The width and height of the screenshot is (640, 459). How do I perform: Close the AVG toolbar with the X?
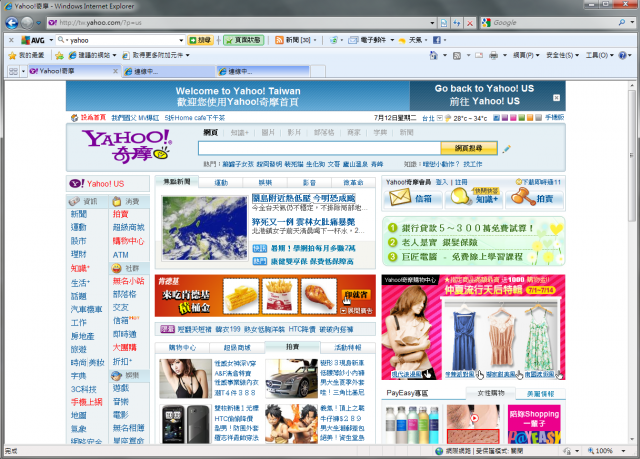tap(11, 40)
